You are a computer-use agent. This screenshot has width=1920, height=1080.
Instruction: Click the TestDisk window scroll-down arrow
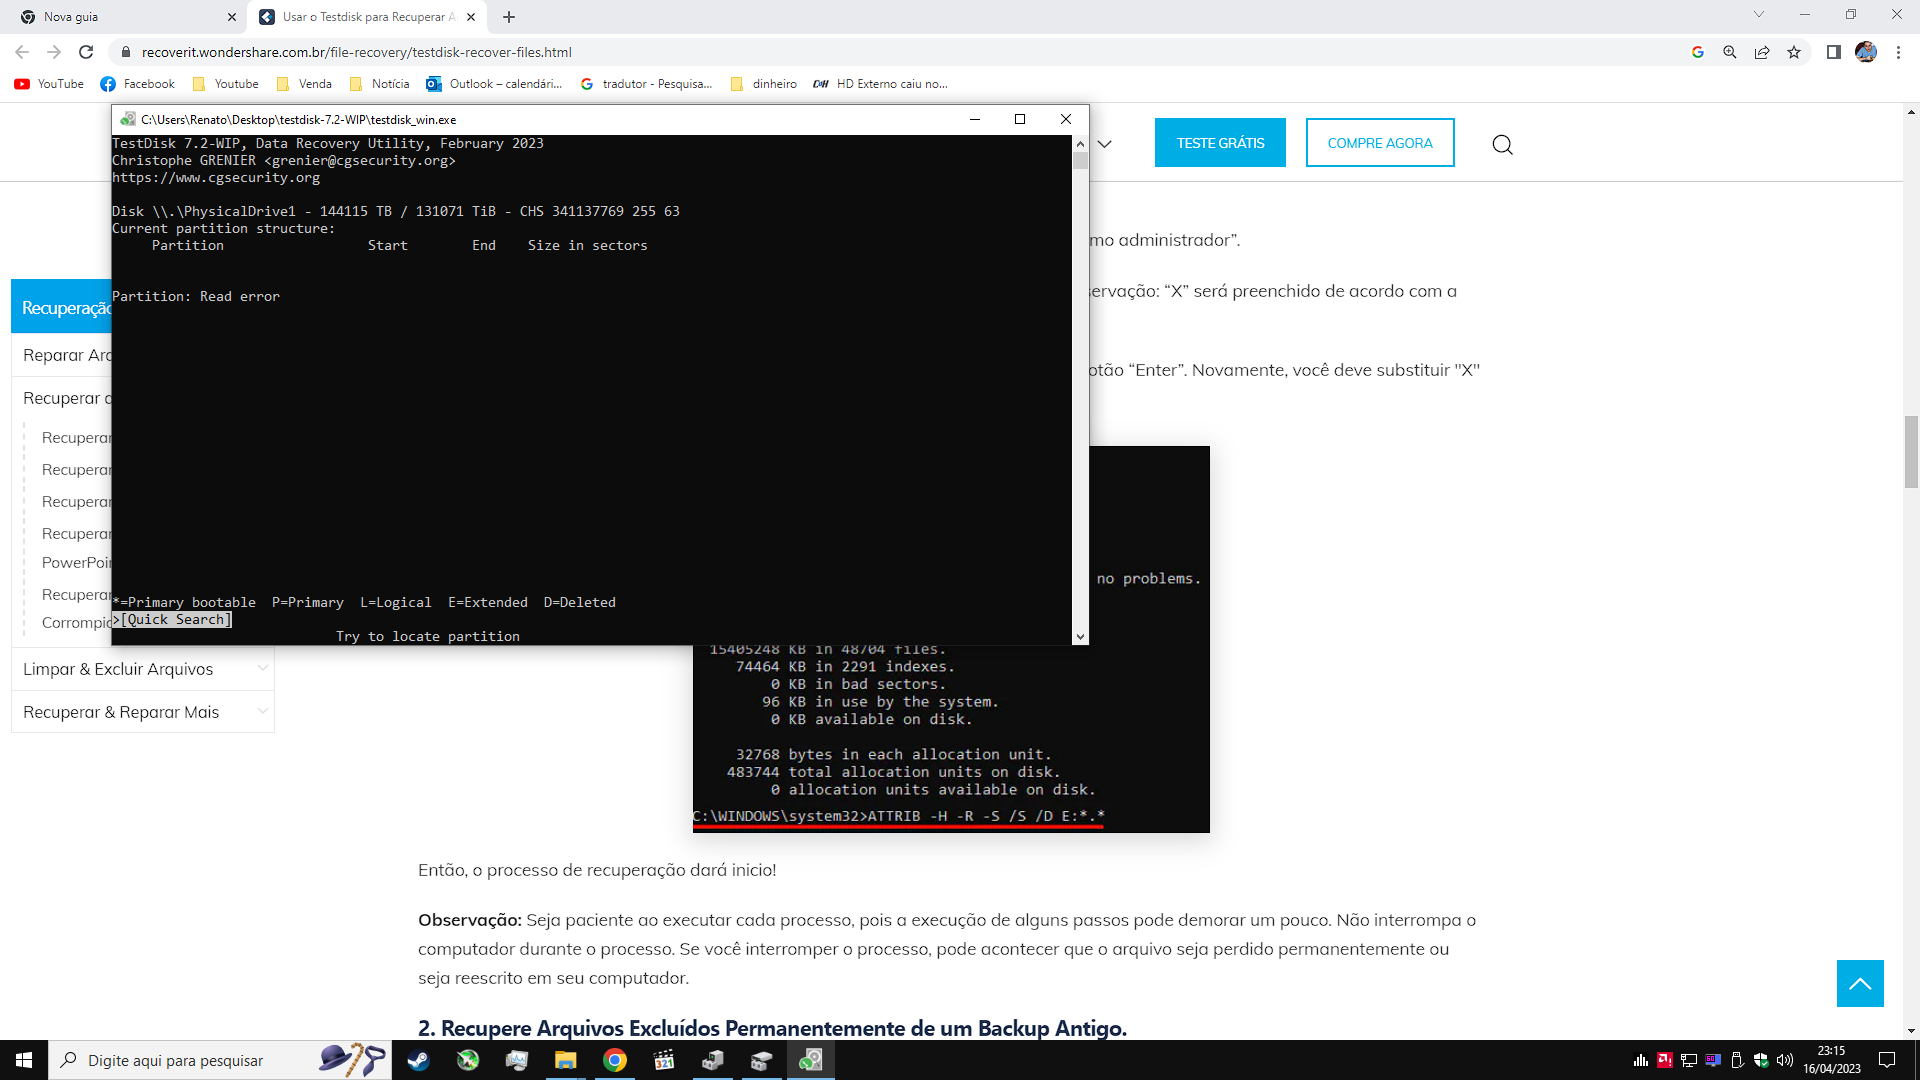click(1080, 636)
